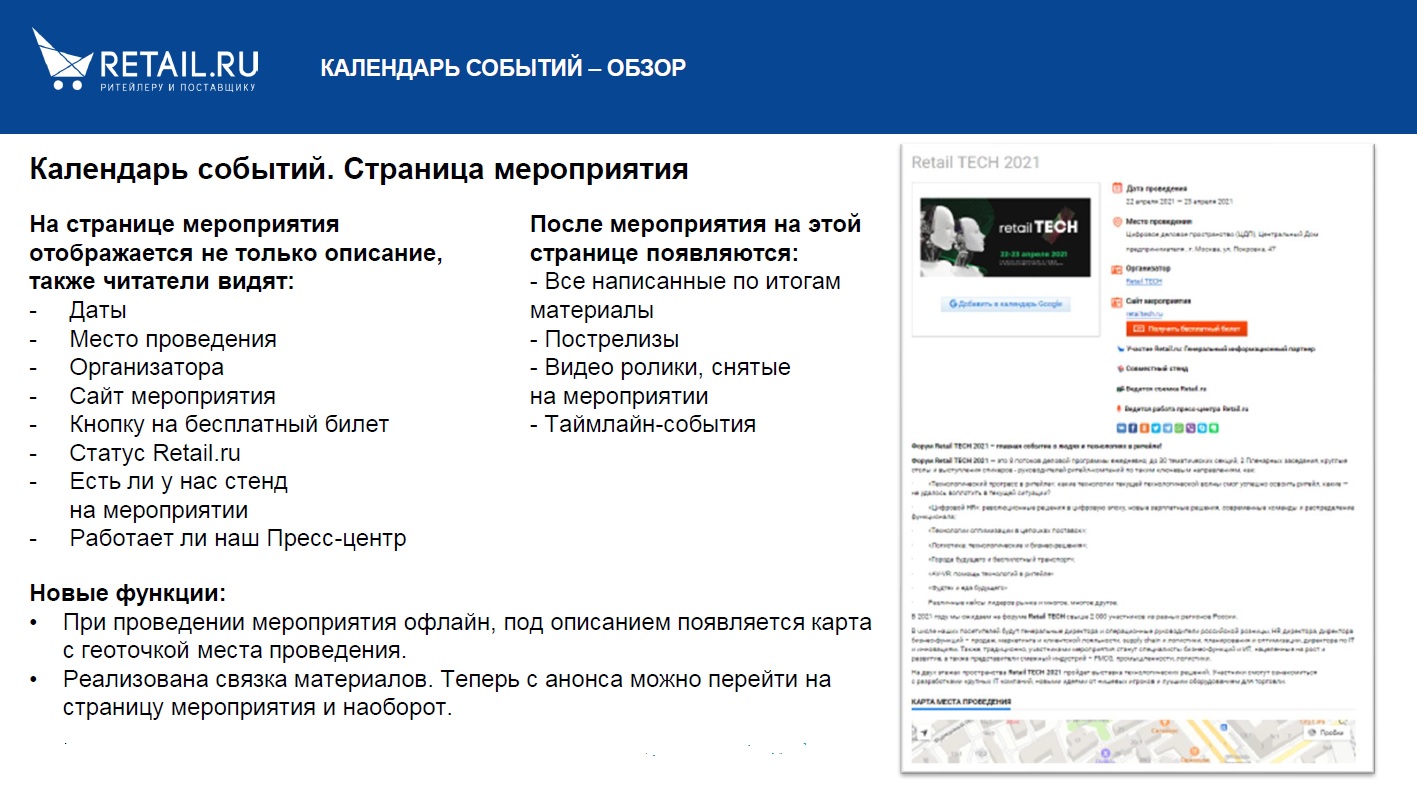Click the list item - Таймлайн-события
This screenshot has height=788, width=1417.
(x=643, y=424)
